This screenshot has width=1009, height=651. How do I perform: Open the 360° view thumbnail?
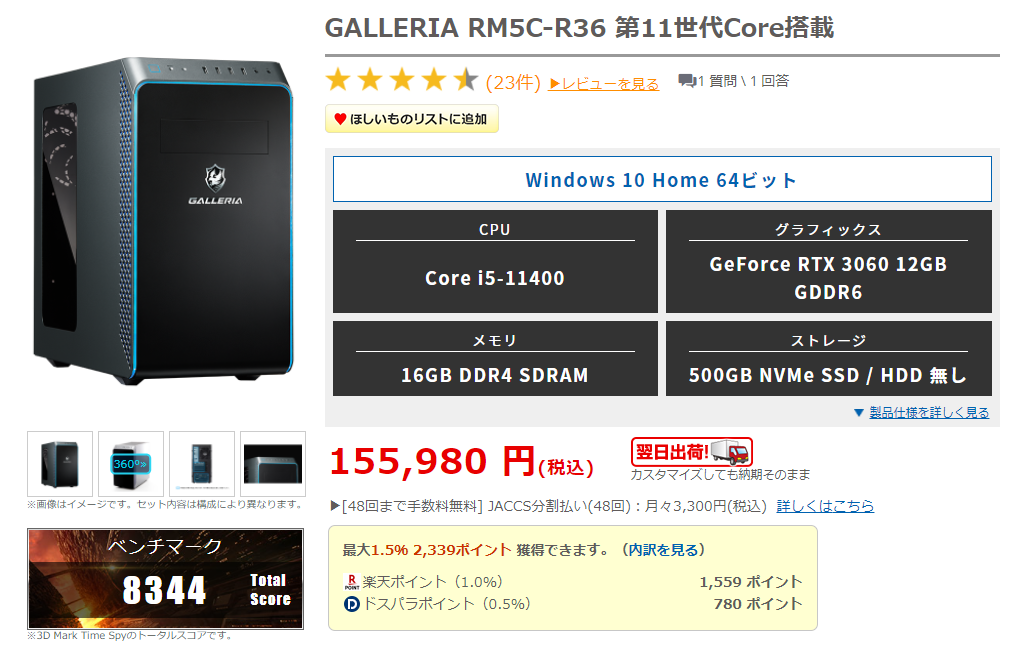[x=131, y=464]
